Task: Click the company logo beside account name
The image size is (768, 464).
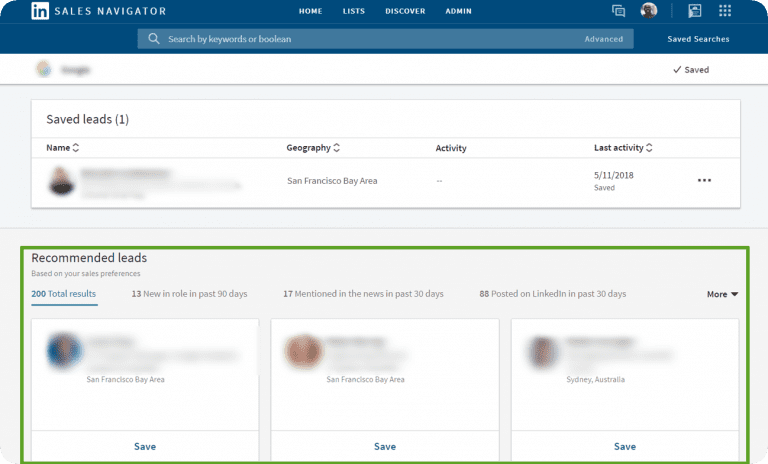Action: (44, 69)
